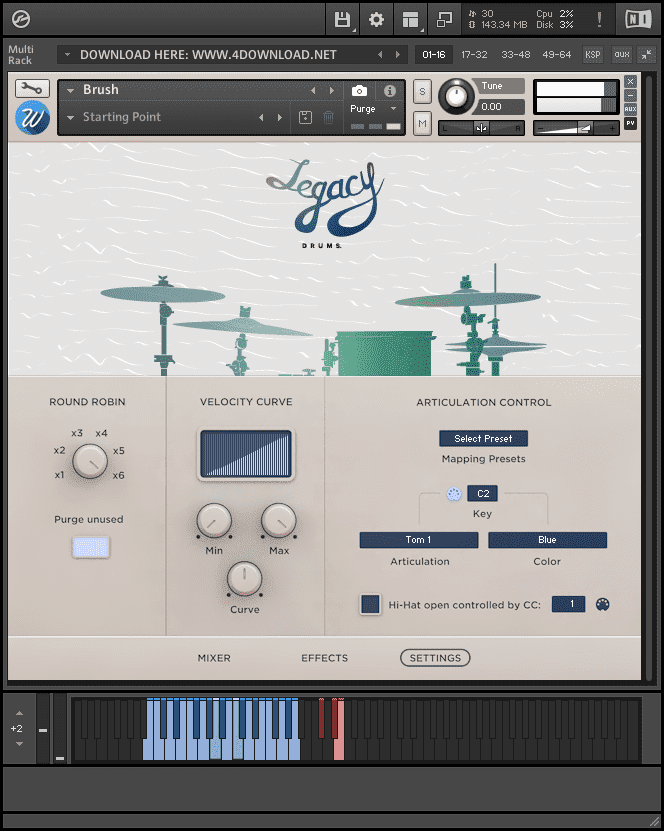Switch to rack page 01-16

(433, 55)
